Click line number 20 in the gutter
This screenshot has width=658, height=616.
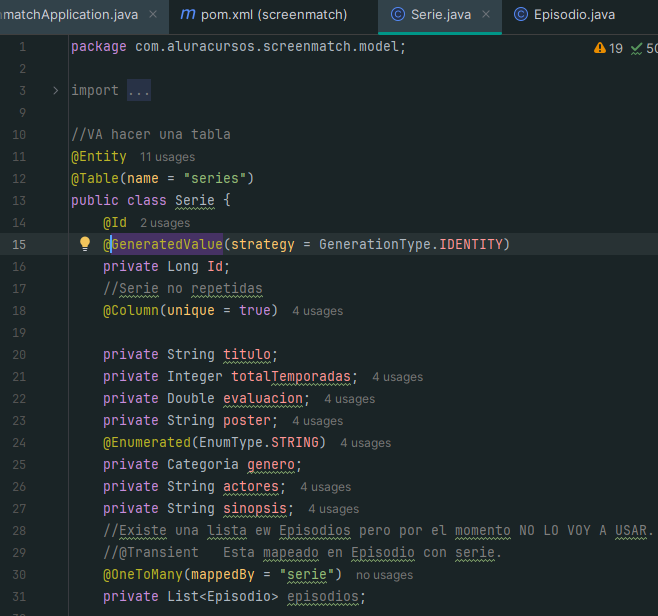(19, 355)
